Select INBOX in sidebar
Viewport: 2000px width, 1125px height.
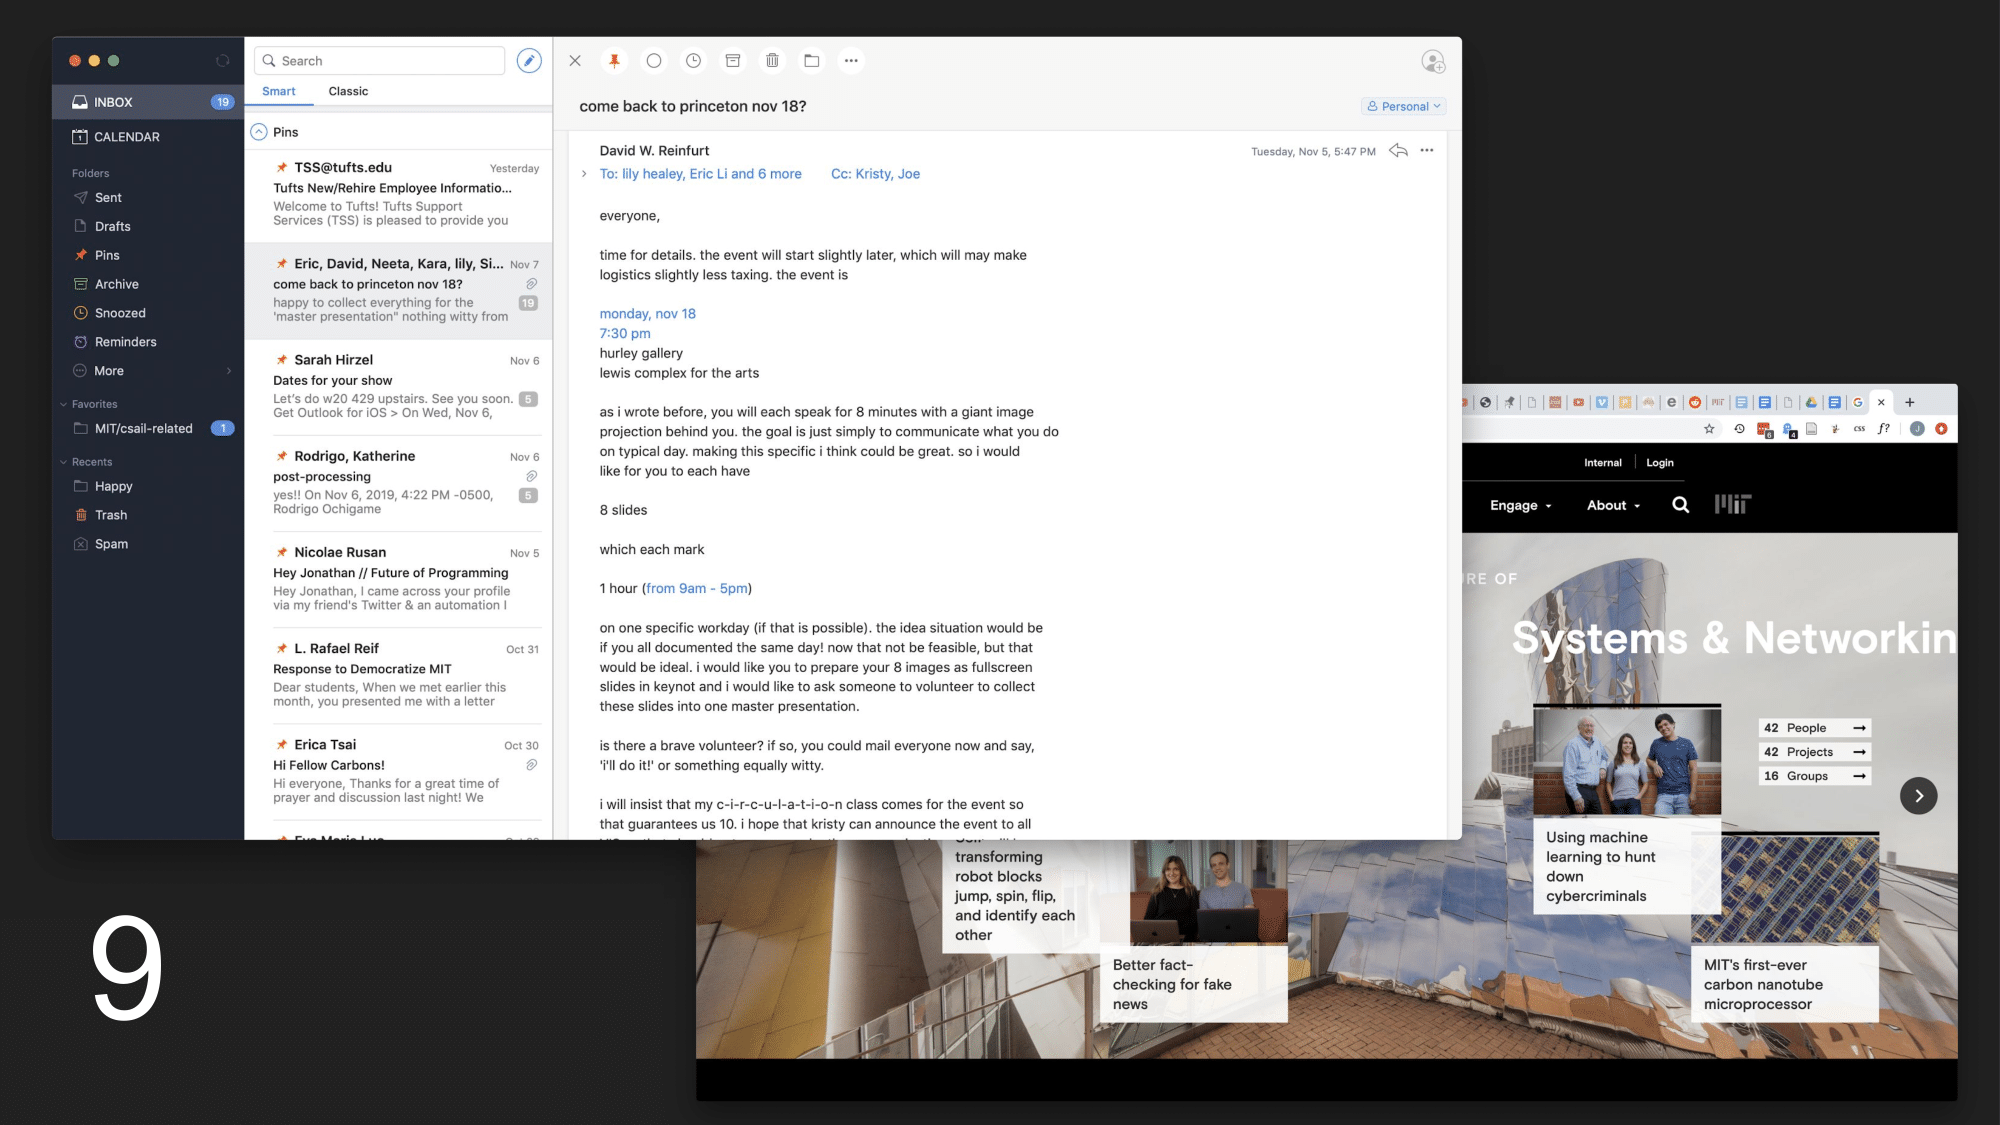coord(148,102)
